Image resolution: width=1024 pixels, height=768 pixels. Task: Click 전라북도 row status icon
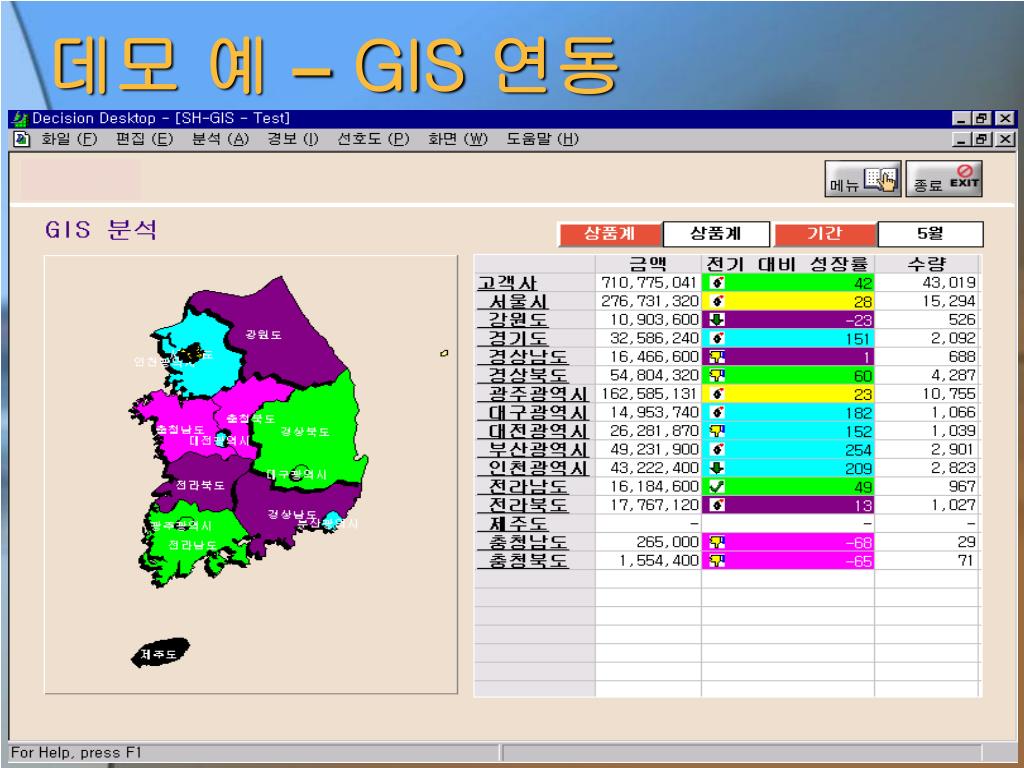pos(717,505)
